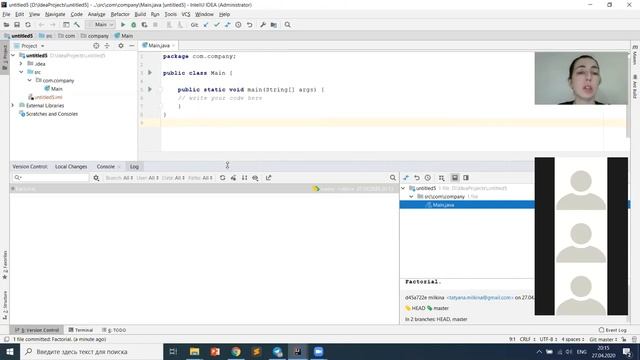Open Settings via the wrench icon
640x360 pixels.
click(x=263, y=25)
